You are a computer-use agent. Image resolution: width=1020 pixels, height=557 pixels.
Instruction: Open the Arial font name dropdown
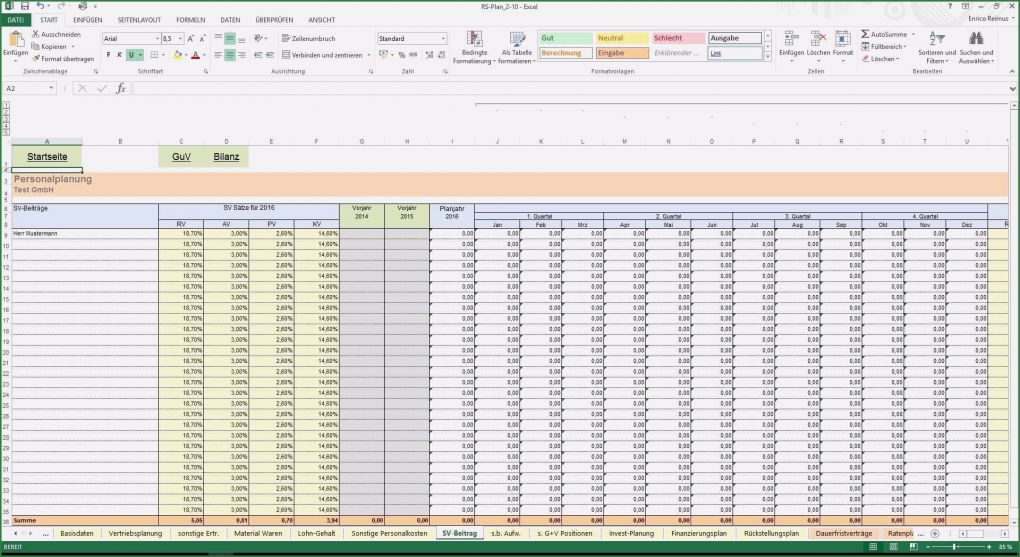(x=157, y=39)
